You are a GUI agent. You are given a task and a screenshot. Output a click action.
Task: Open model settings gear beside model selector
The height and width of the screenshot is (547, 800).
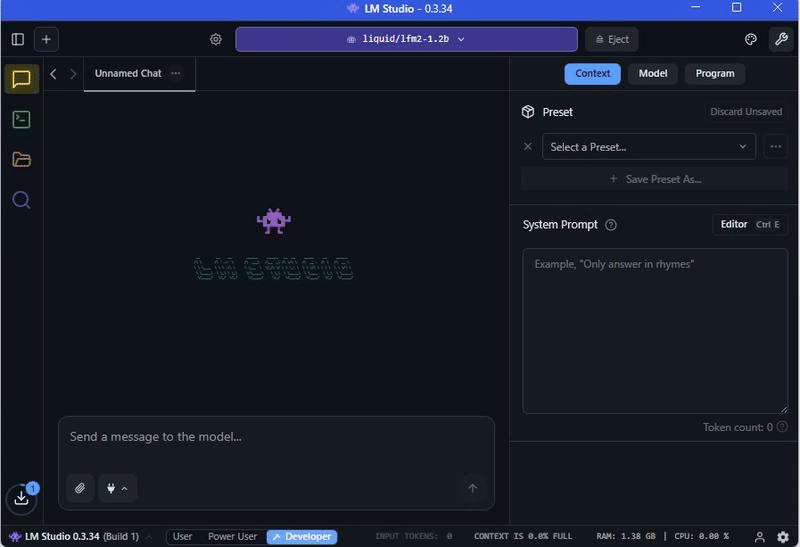point(216,39)
